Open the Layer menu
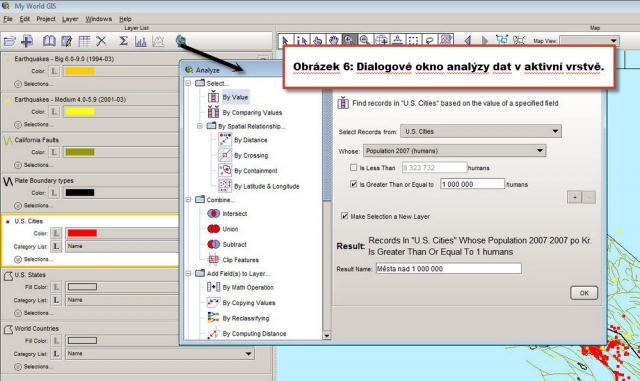The width and height of the screenshot is (640, 381). pyautogui.click(x=70, y=19)
